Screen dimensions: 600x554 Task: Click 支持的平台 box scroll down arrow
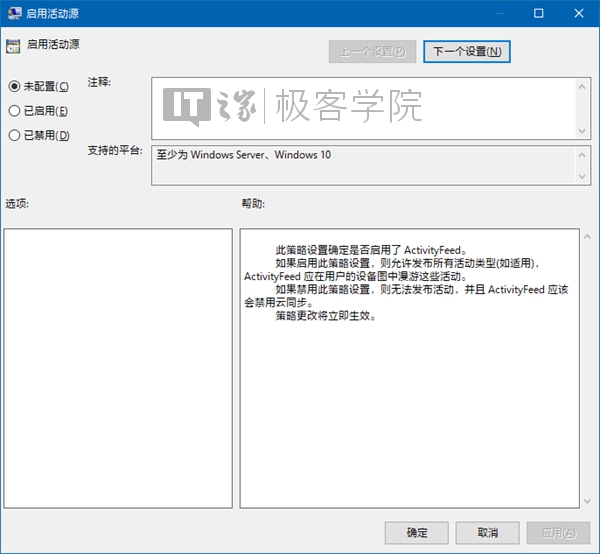pyautogui.click(x=582, y=176)
